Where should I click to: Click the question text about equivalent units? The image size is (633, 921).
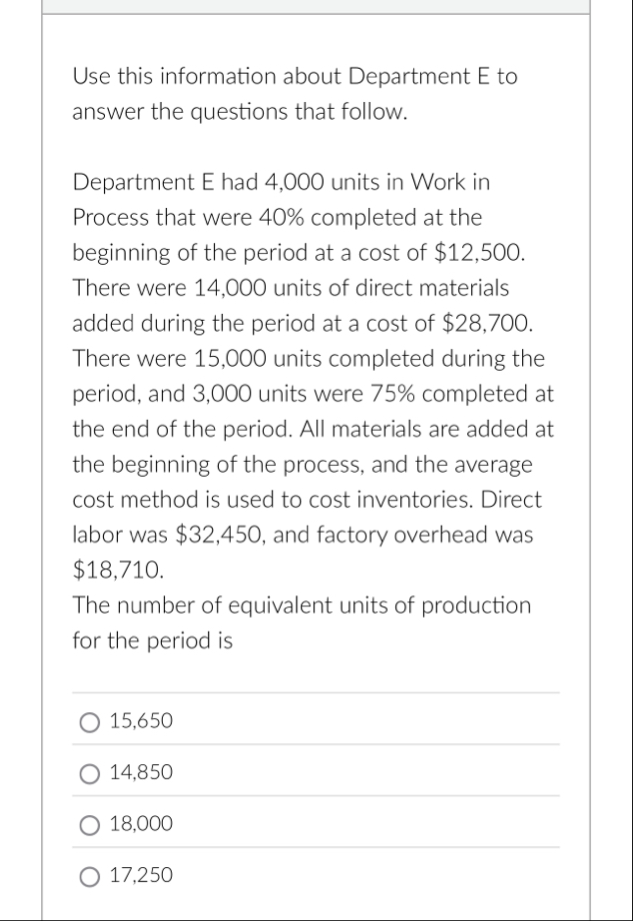[300, 621]
